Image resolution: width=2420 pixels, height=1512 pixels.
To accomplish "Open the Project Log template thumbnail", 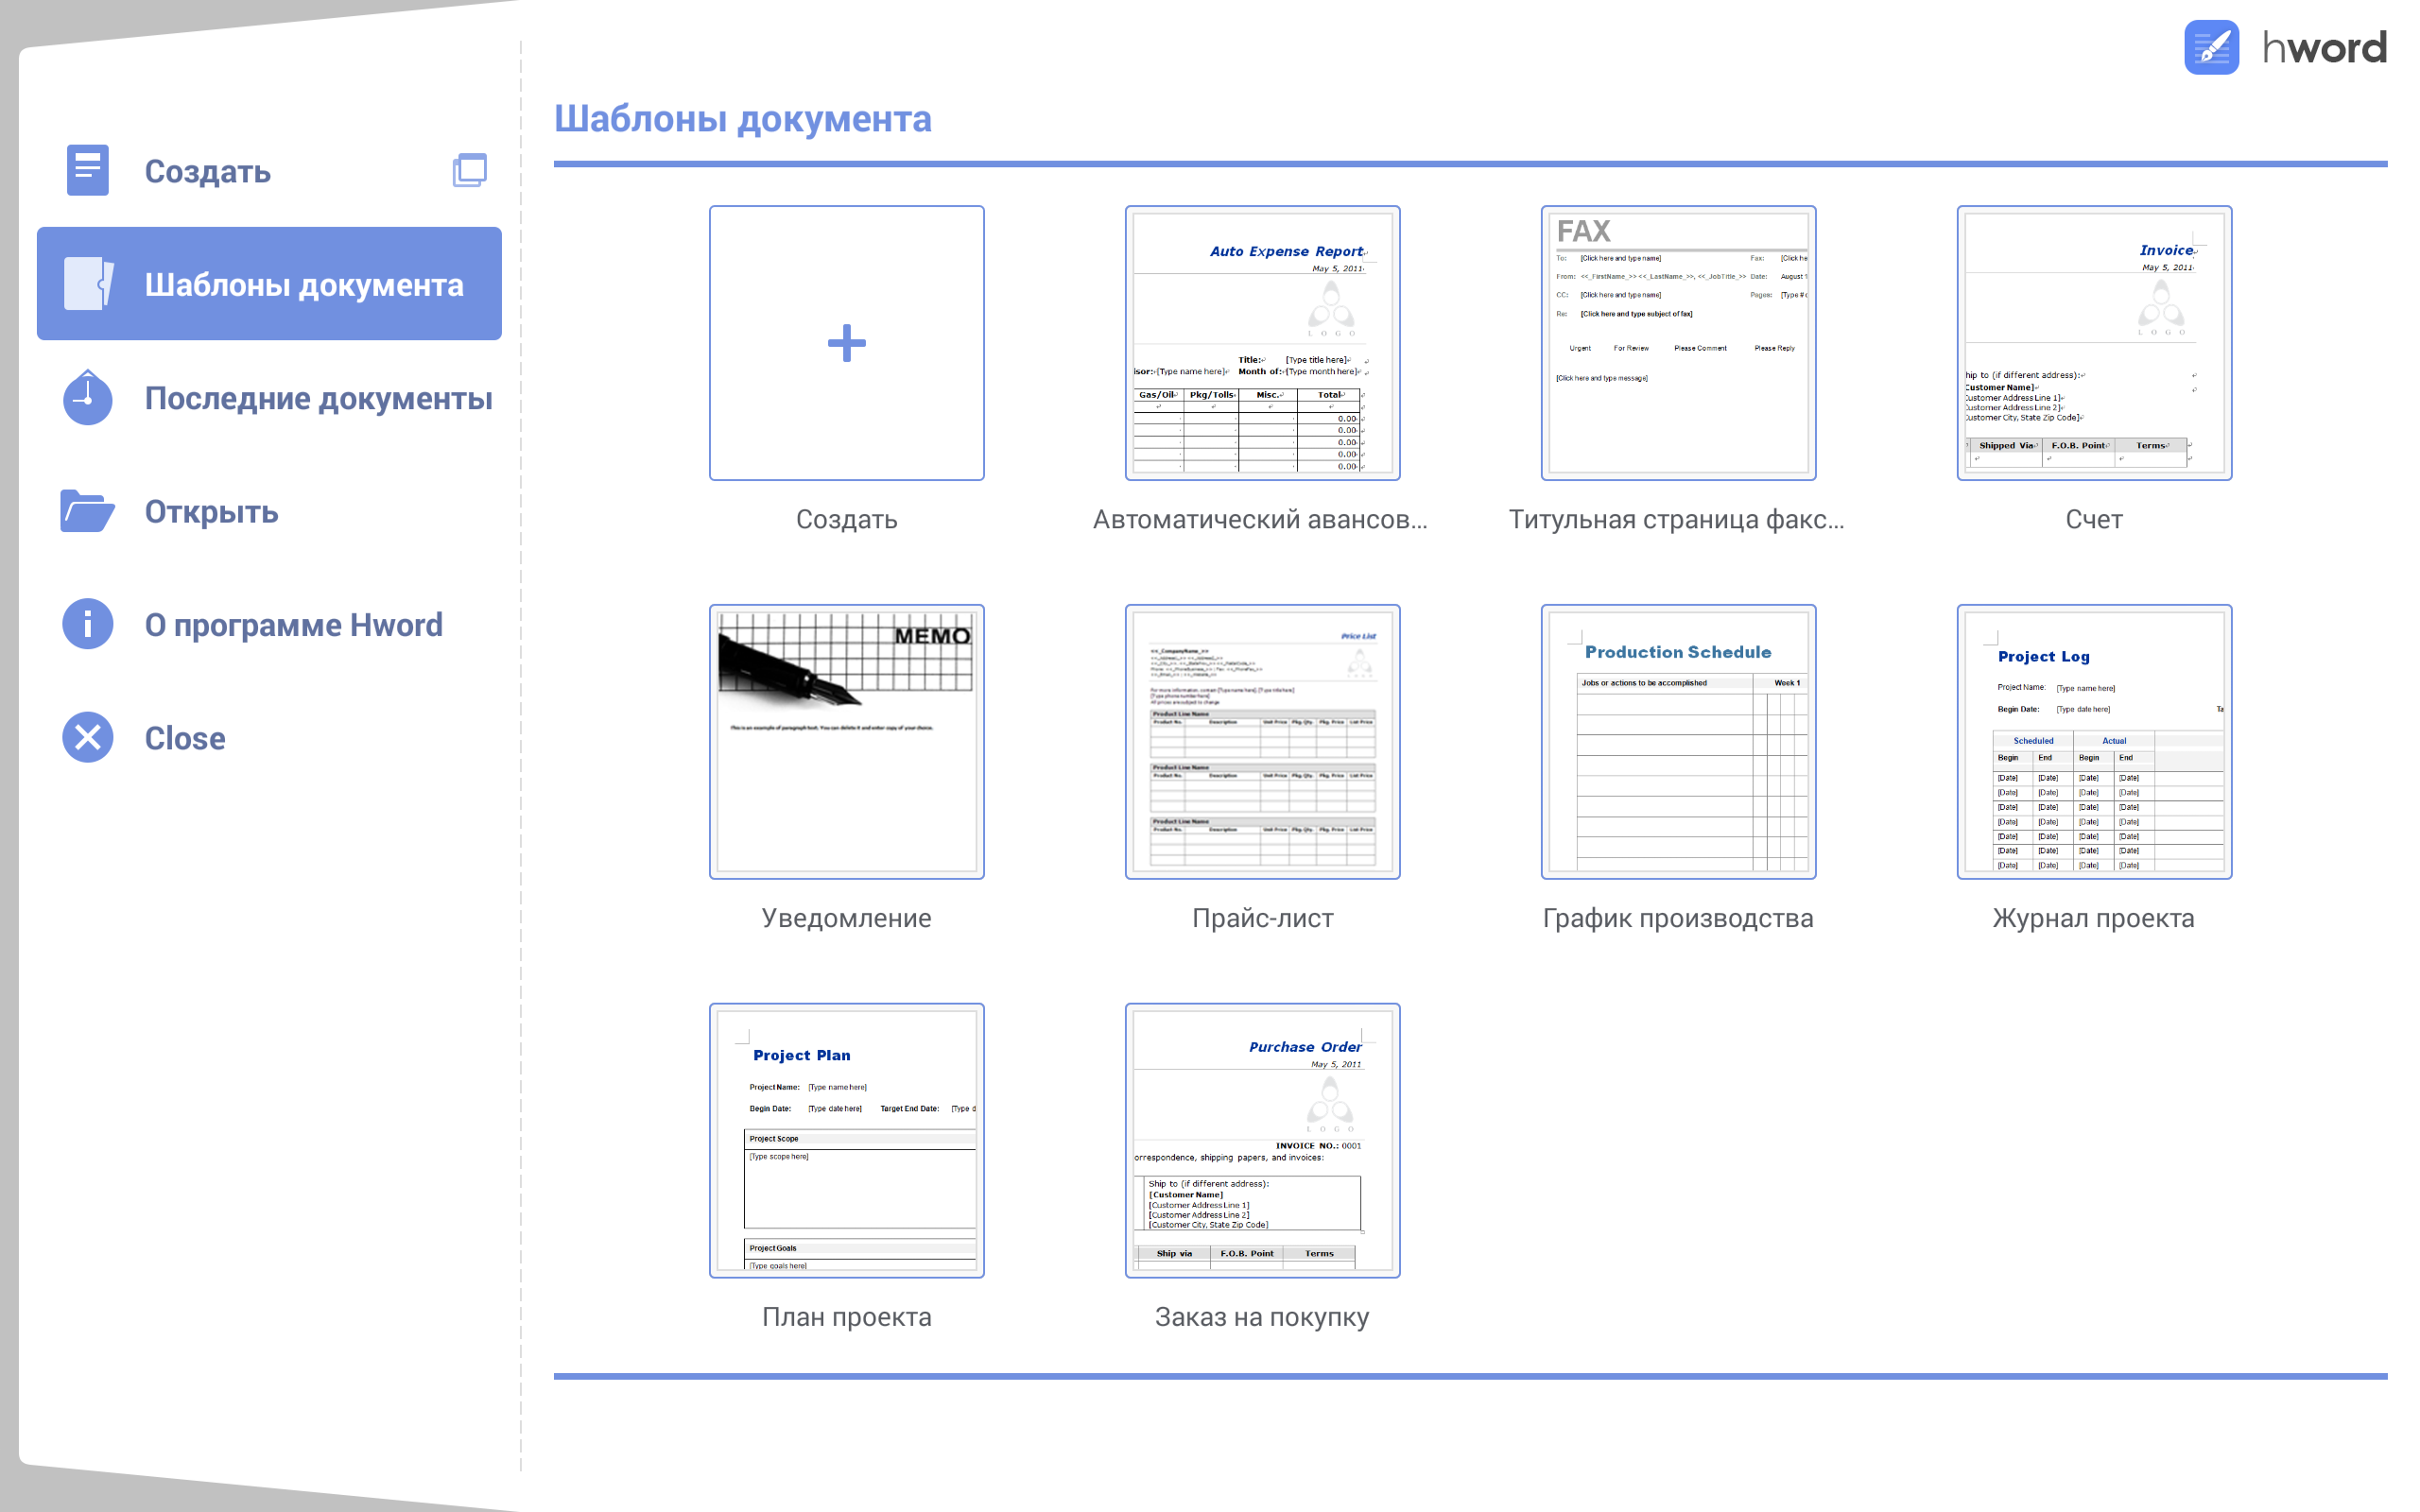I will (2094, 742).
